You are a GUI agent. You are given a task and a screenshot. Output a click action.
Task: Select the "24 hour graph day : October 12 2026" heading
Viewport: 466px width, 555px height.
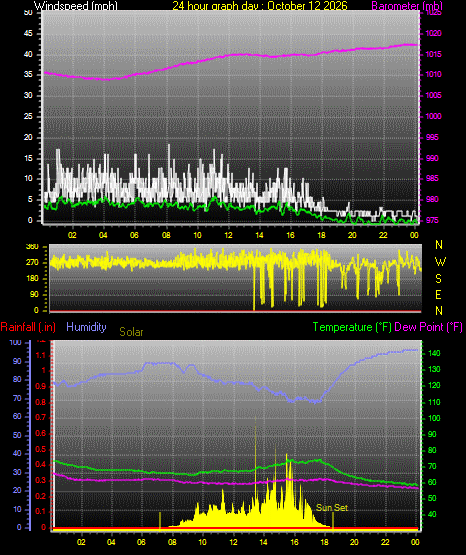(x=260, y=6)
